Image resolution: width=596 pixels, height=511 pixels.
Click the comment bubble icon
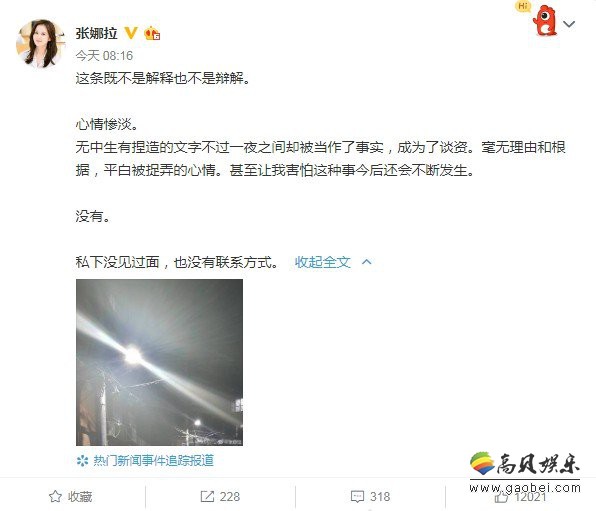[x=357, y=497]
